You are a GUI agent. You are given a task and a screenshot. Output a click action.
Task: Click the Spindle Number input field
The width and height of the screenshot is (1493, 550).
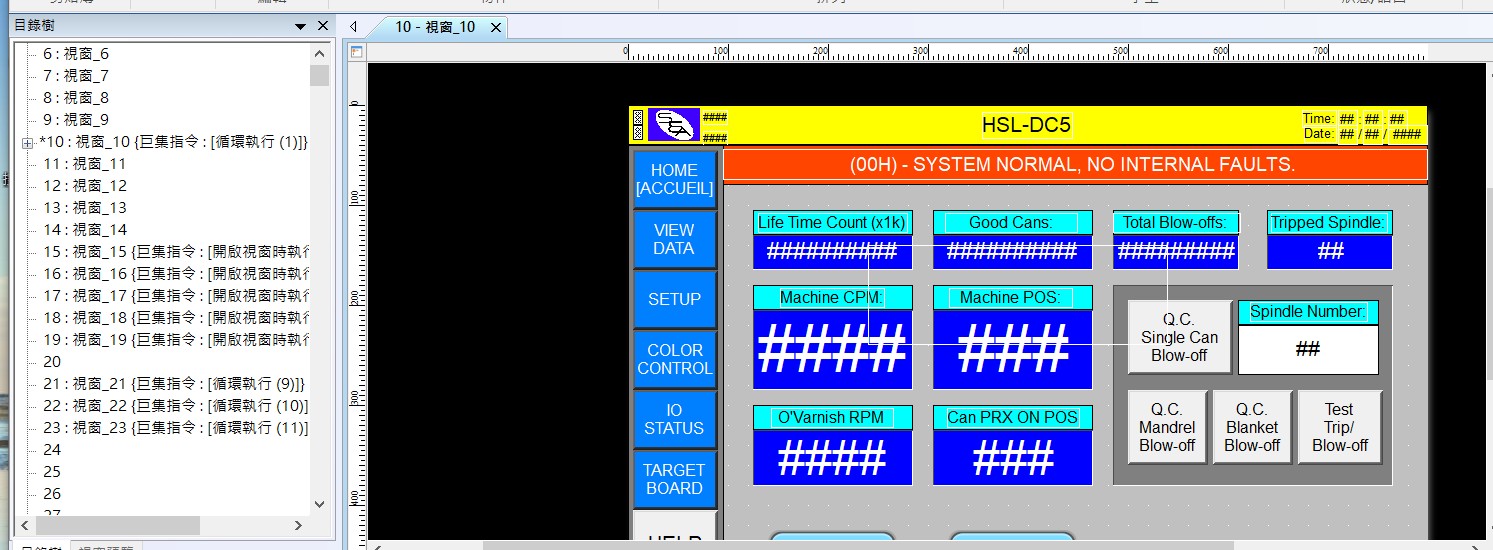coord(1307,349)
